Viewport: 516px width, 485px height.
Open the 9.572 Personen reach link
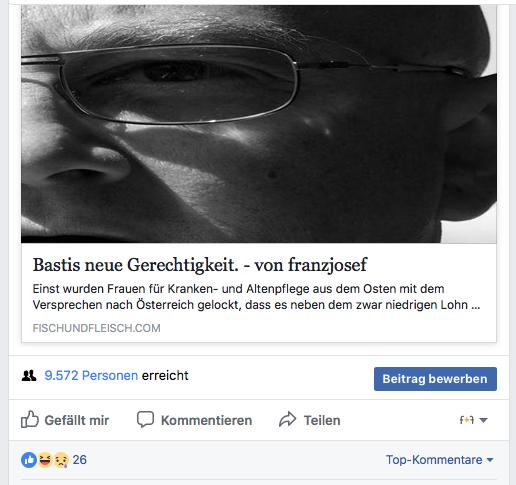point(91,376)
